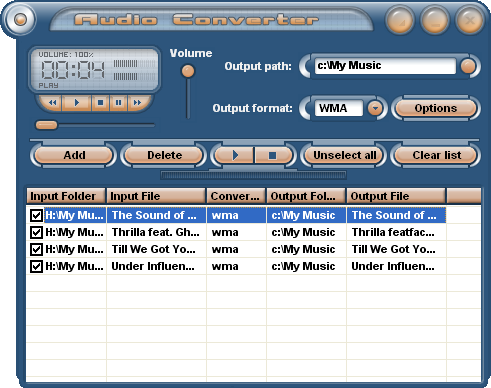Click the conversion progress bar

coord(253,175)
